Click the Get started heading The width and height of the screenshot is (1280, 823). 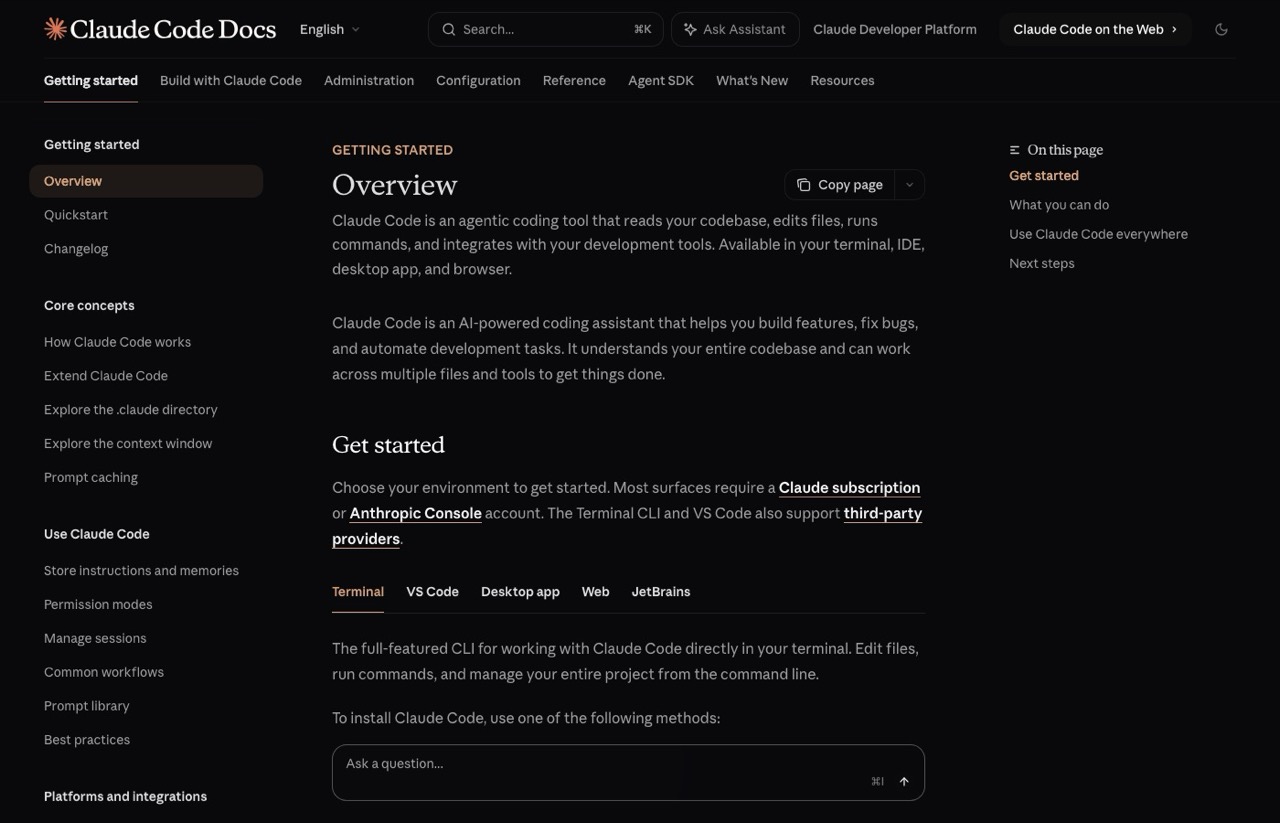pos(388,445)
